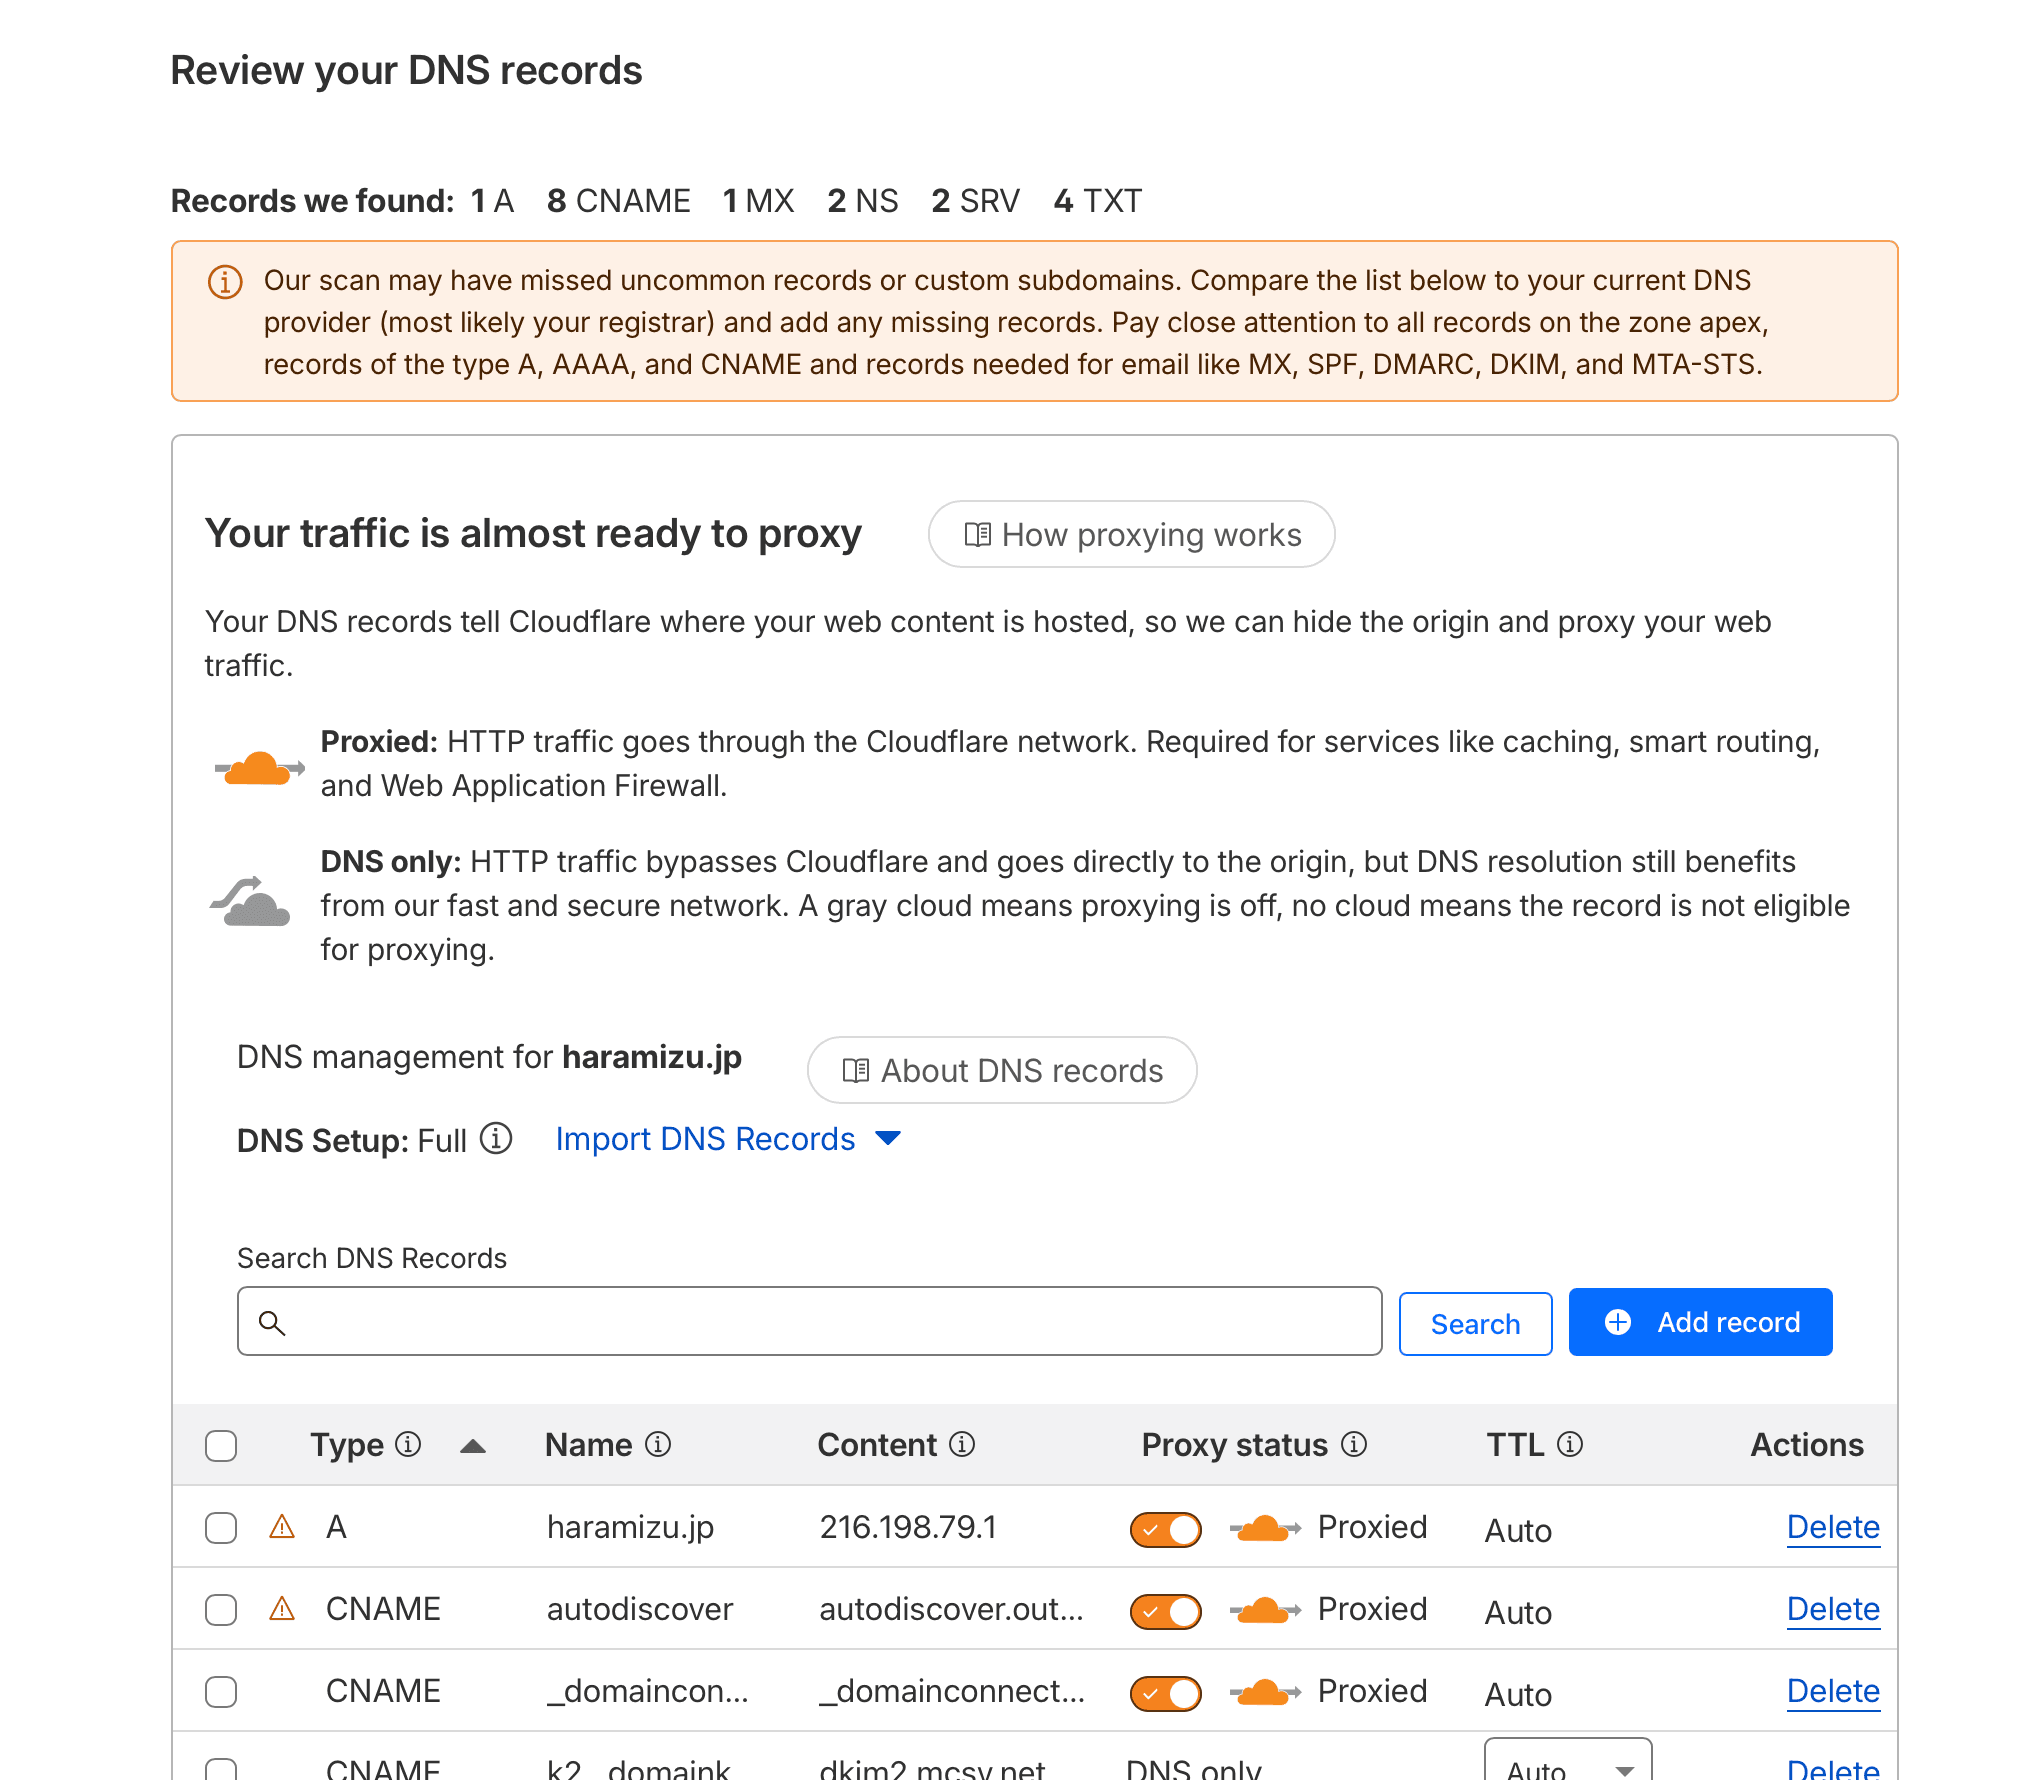Click the info icon next to Proxy status
Image resolution: width=2034 pixels, height=1780 pixels.
[x=1354, y=1444]
